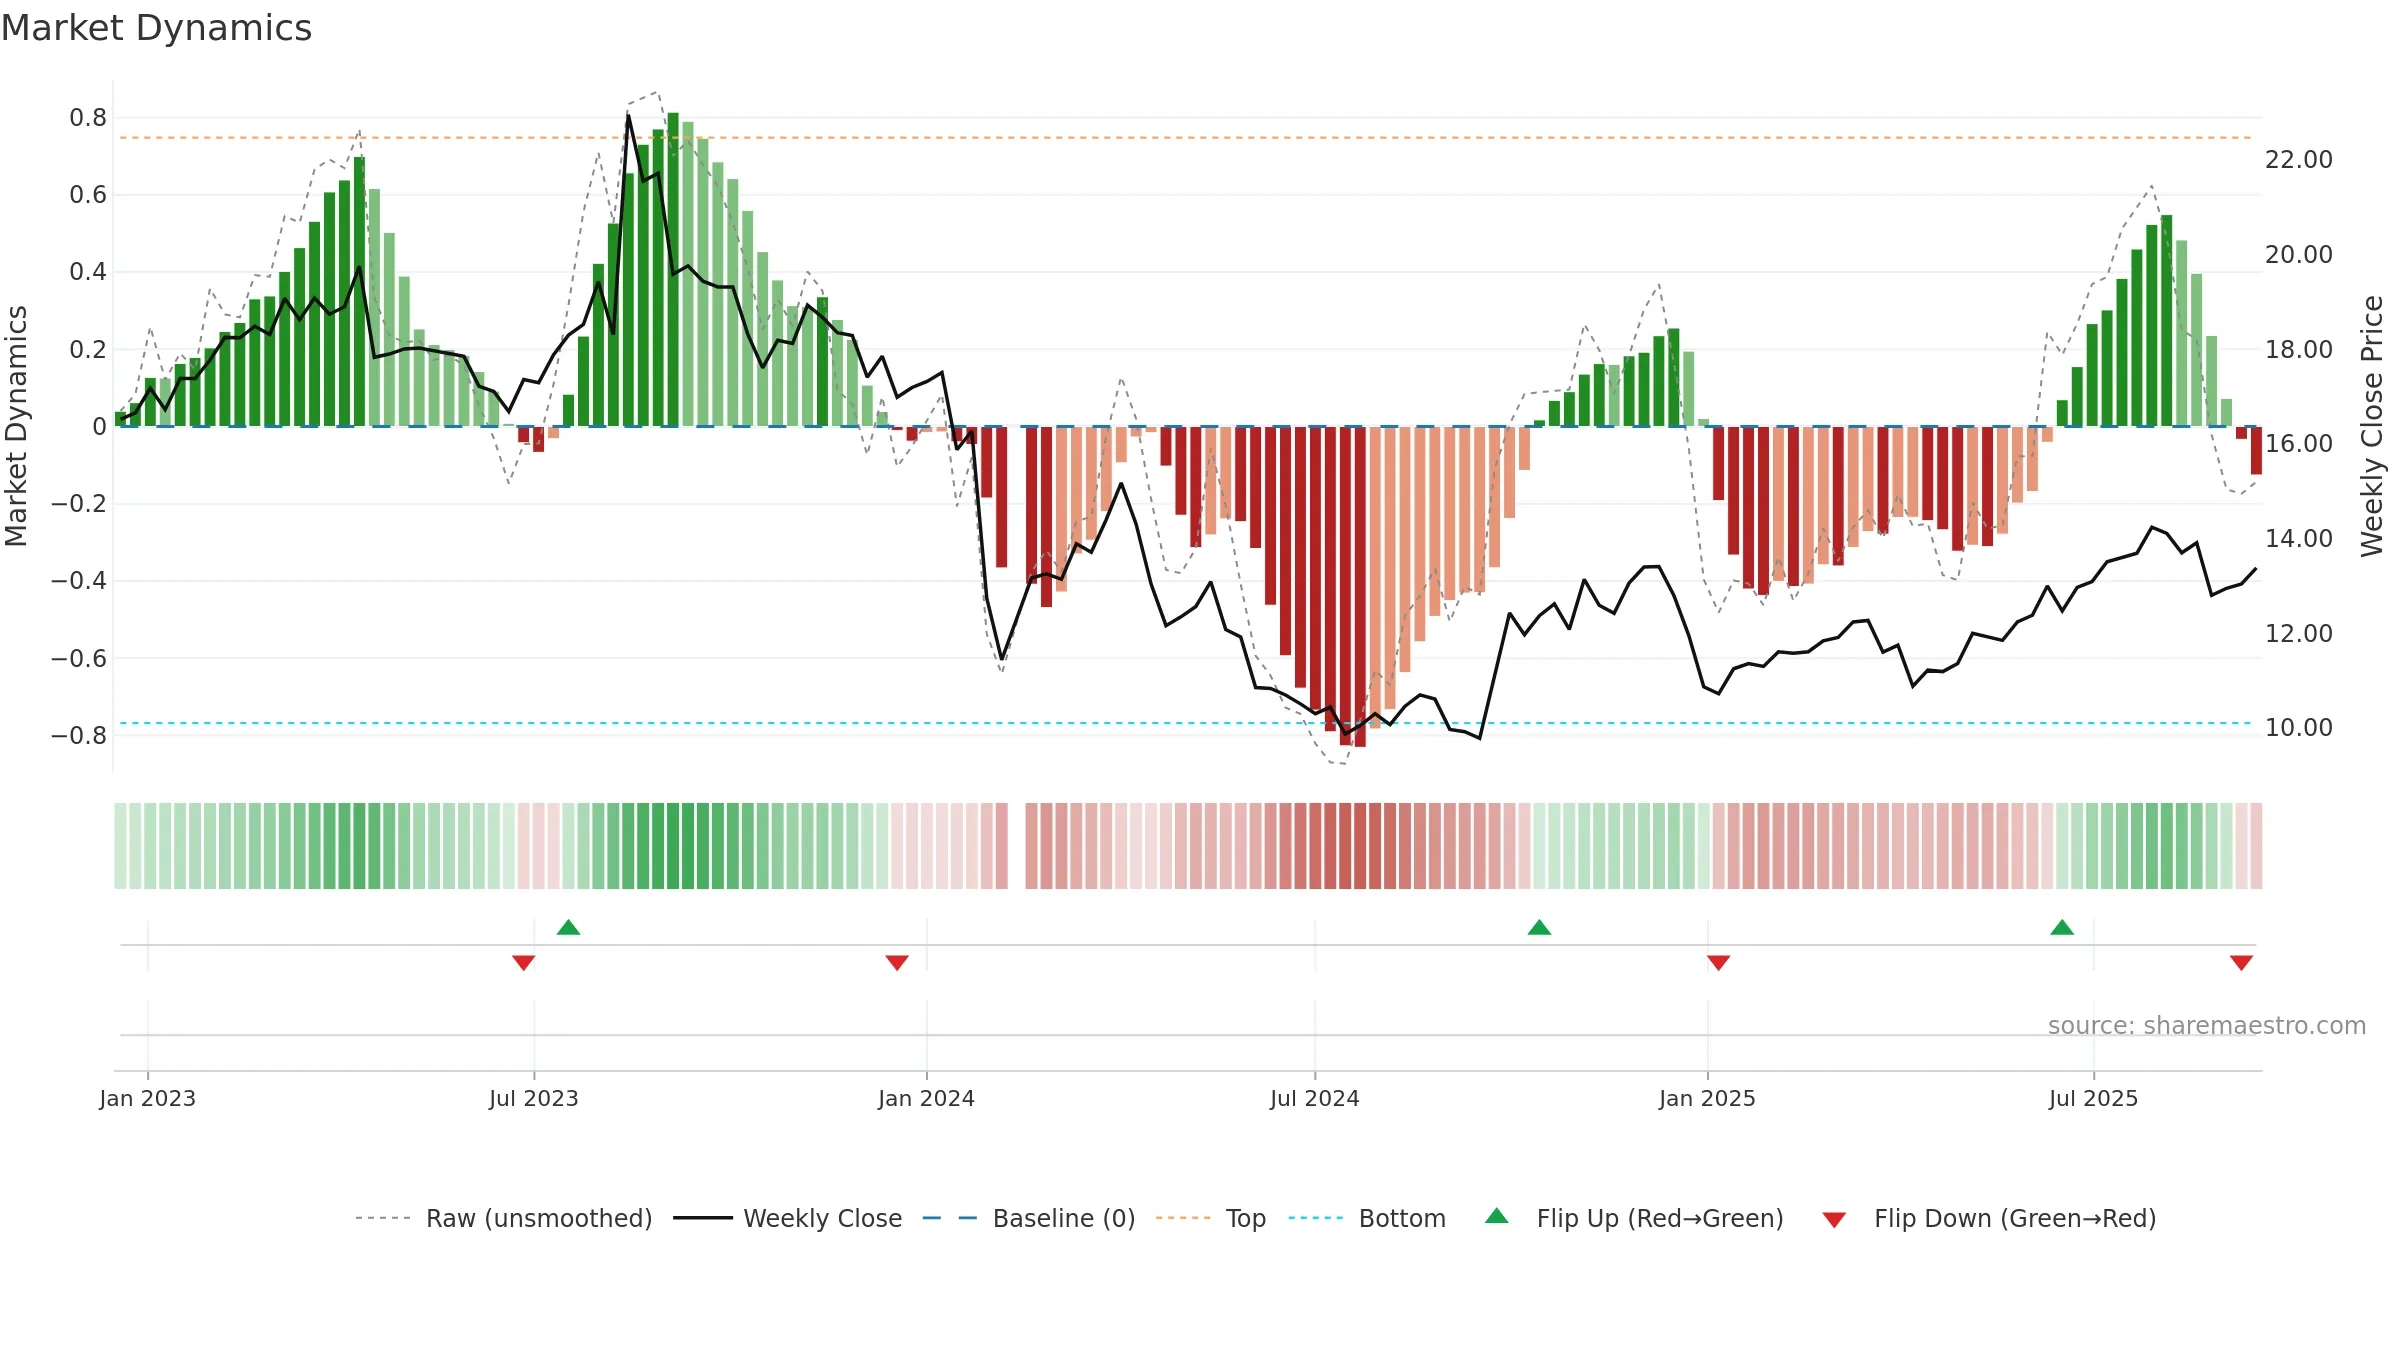The height and width of the screenshot is (1350, 2400).
Task: Toggle the Baseline (0) legend entry
Action: (x=1029, y=1218)
